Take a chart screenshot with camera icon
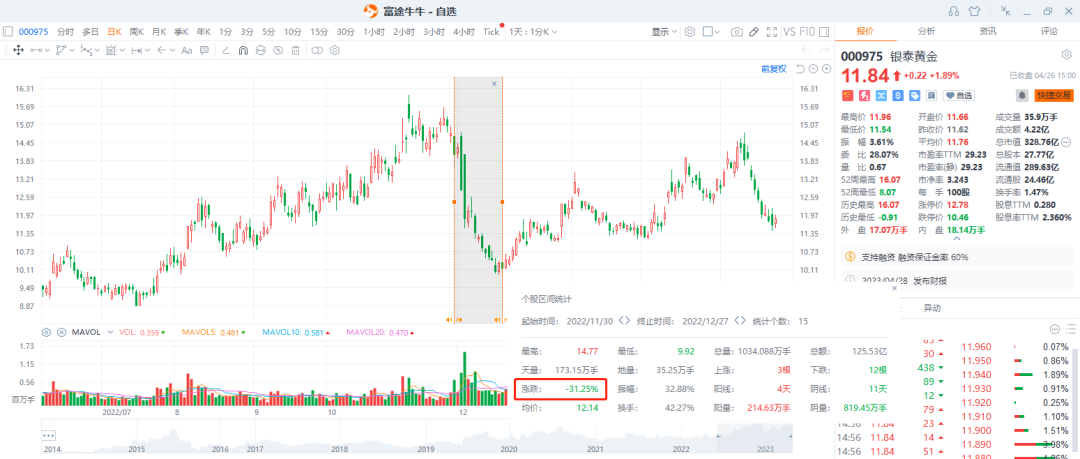This screenshot has width=1080, height=459. point(737,32)
